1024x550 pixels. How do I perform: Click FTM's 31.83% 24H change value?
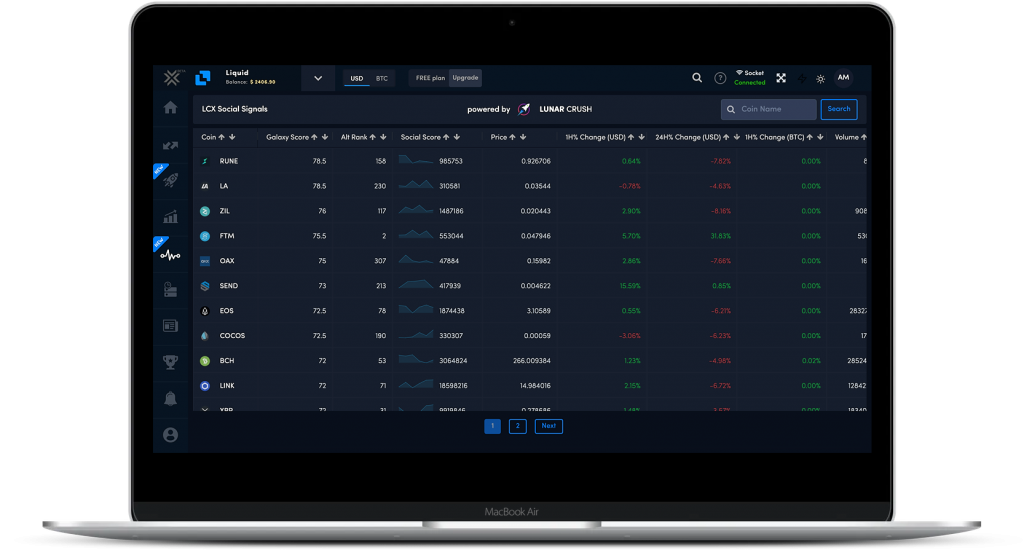pos(720,236)
